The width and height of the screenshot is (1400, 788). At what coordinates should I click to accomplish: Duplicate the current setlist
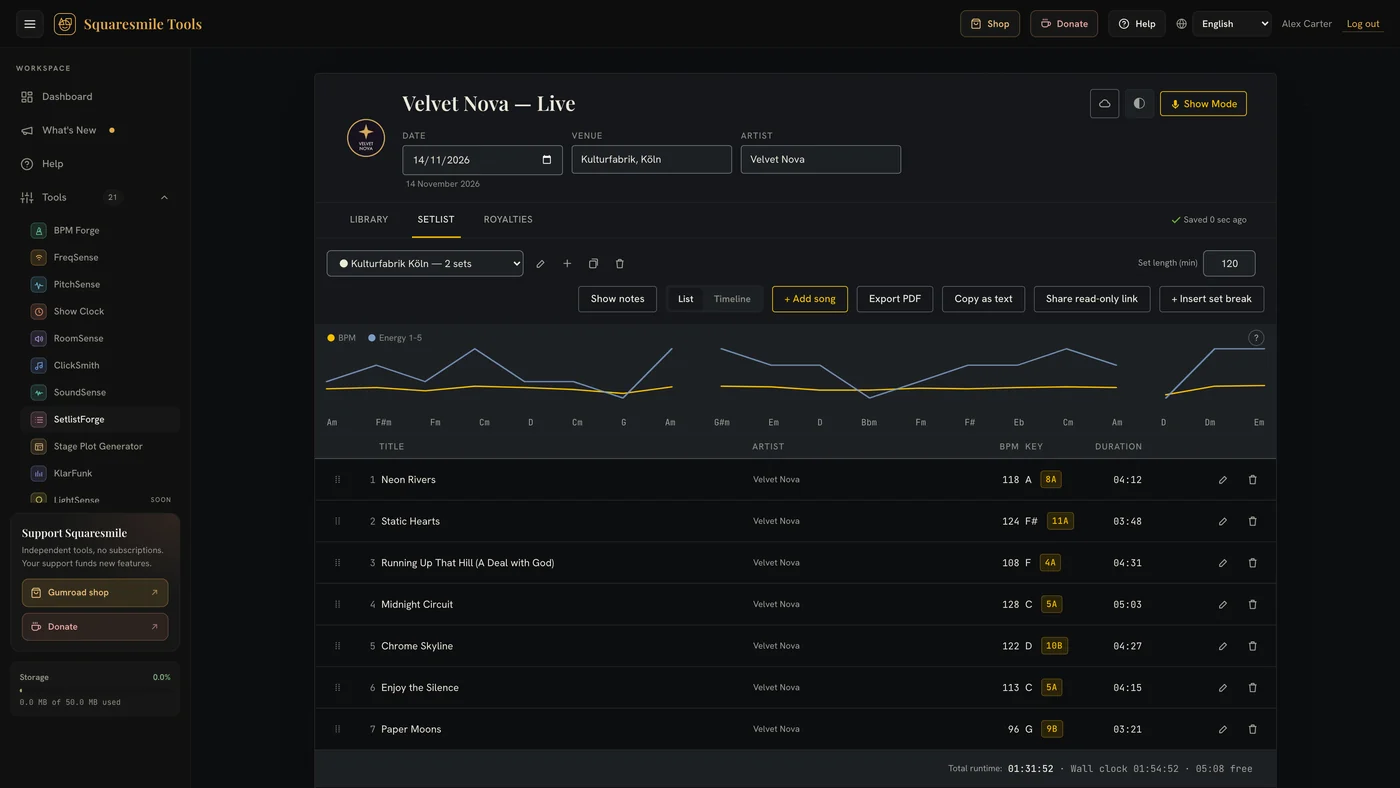(x=593, y=264)
